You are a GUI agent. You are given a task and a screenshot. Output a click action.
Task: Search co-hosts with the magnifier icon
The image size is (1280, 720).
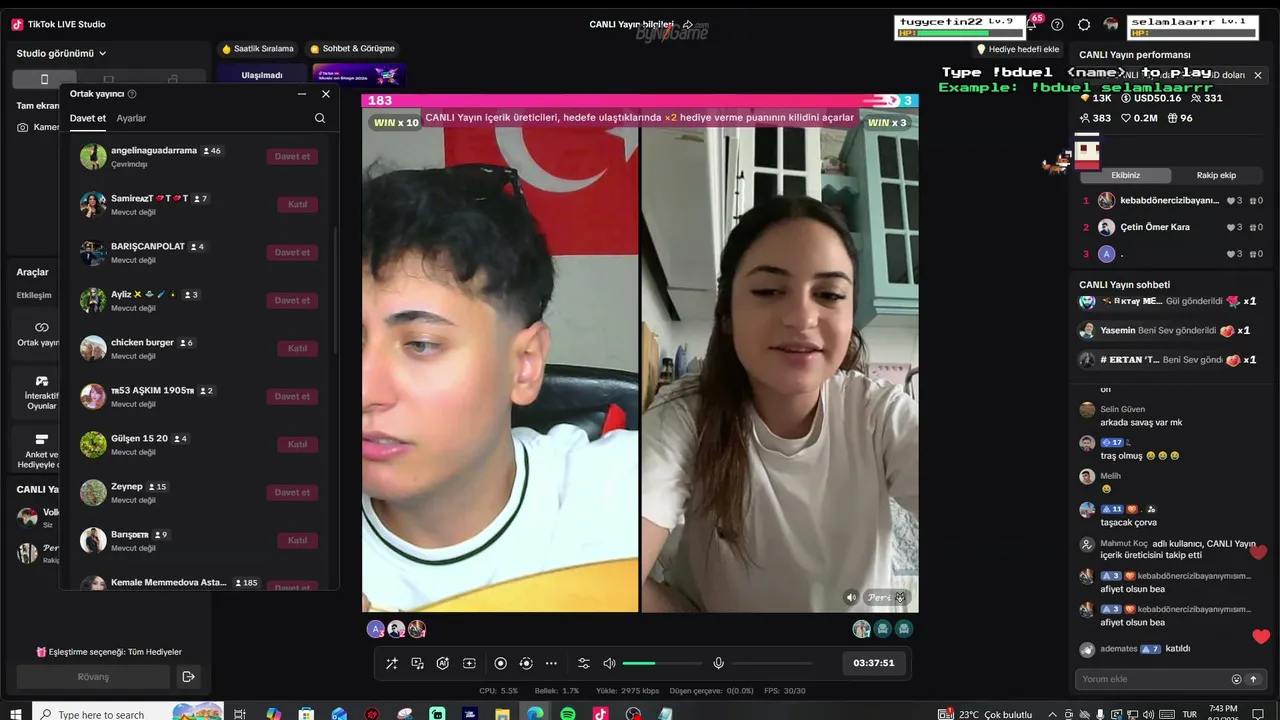click(320, 118)
